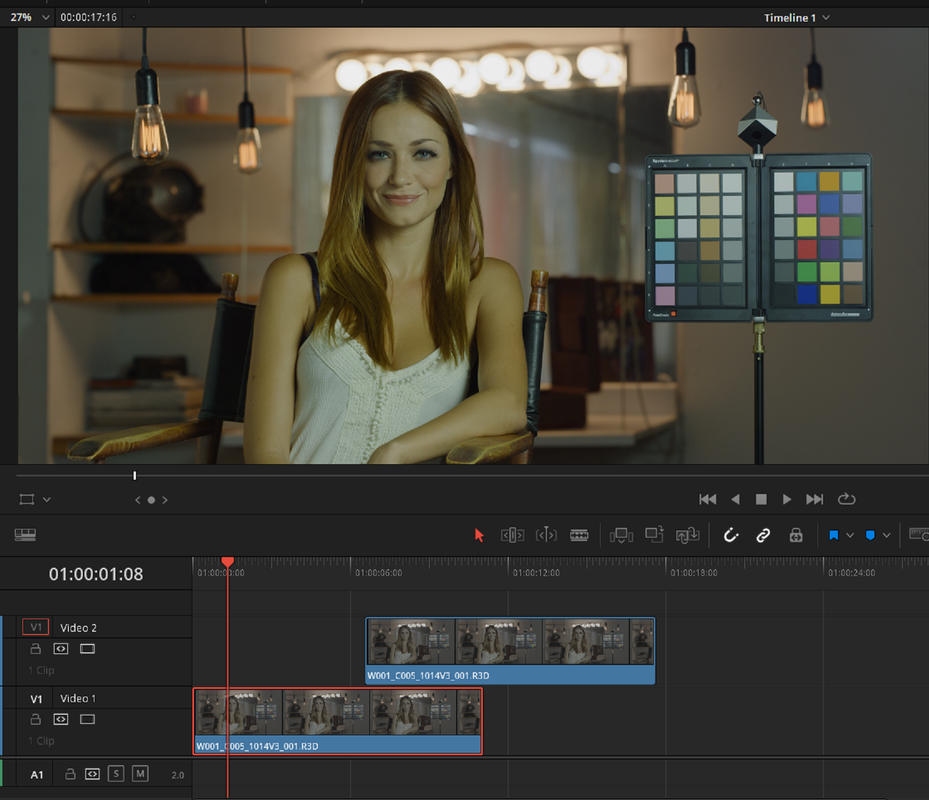Screen dimensions: 929x800
Task: Select the Blade Edit Mode tool
Action: [579, 536]
